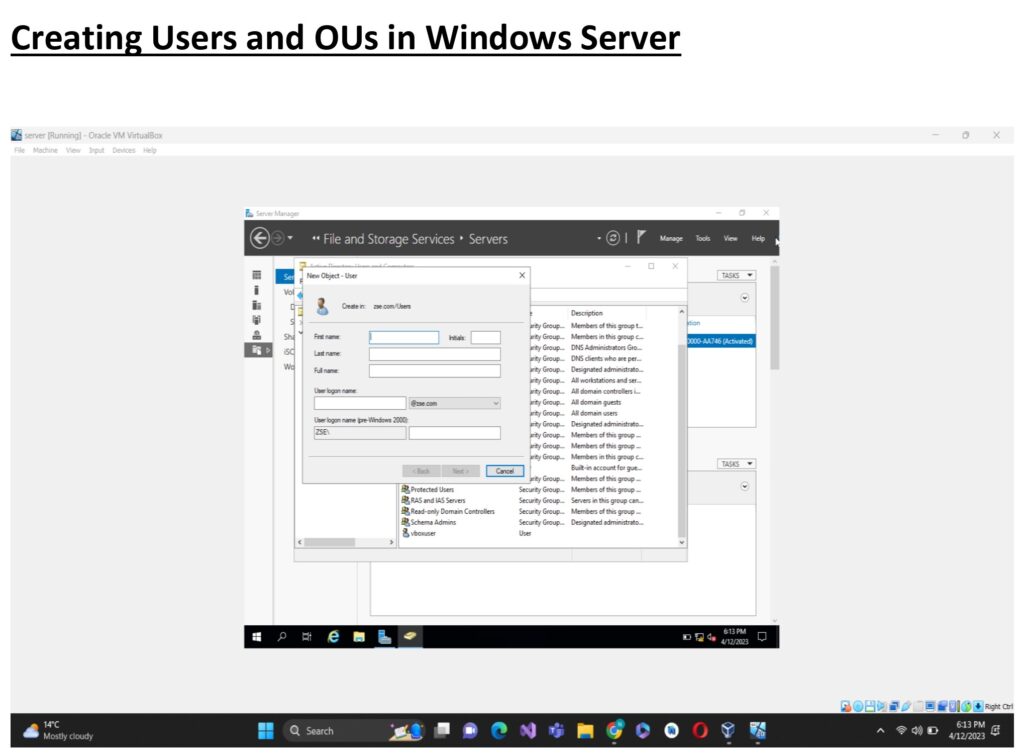Click AD Users and Computers taskbar icon
Image resolution: width=1024 pixels, height=753 pixels.
click(410, 636)
